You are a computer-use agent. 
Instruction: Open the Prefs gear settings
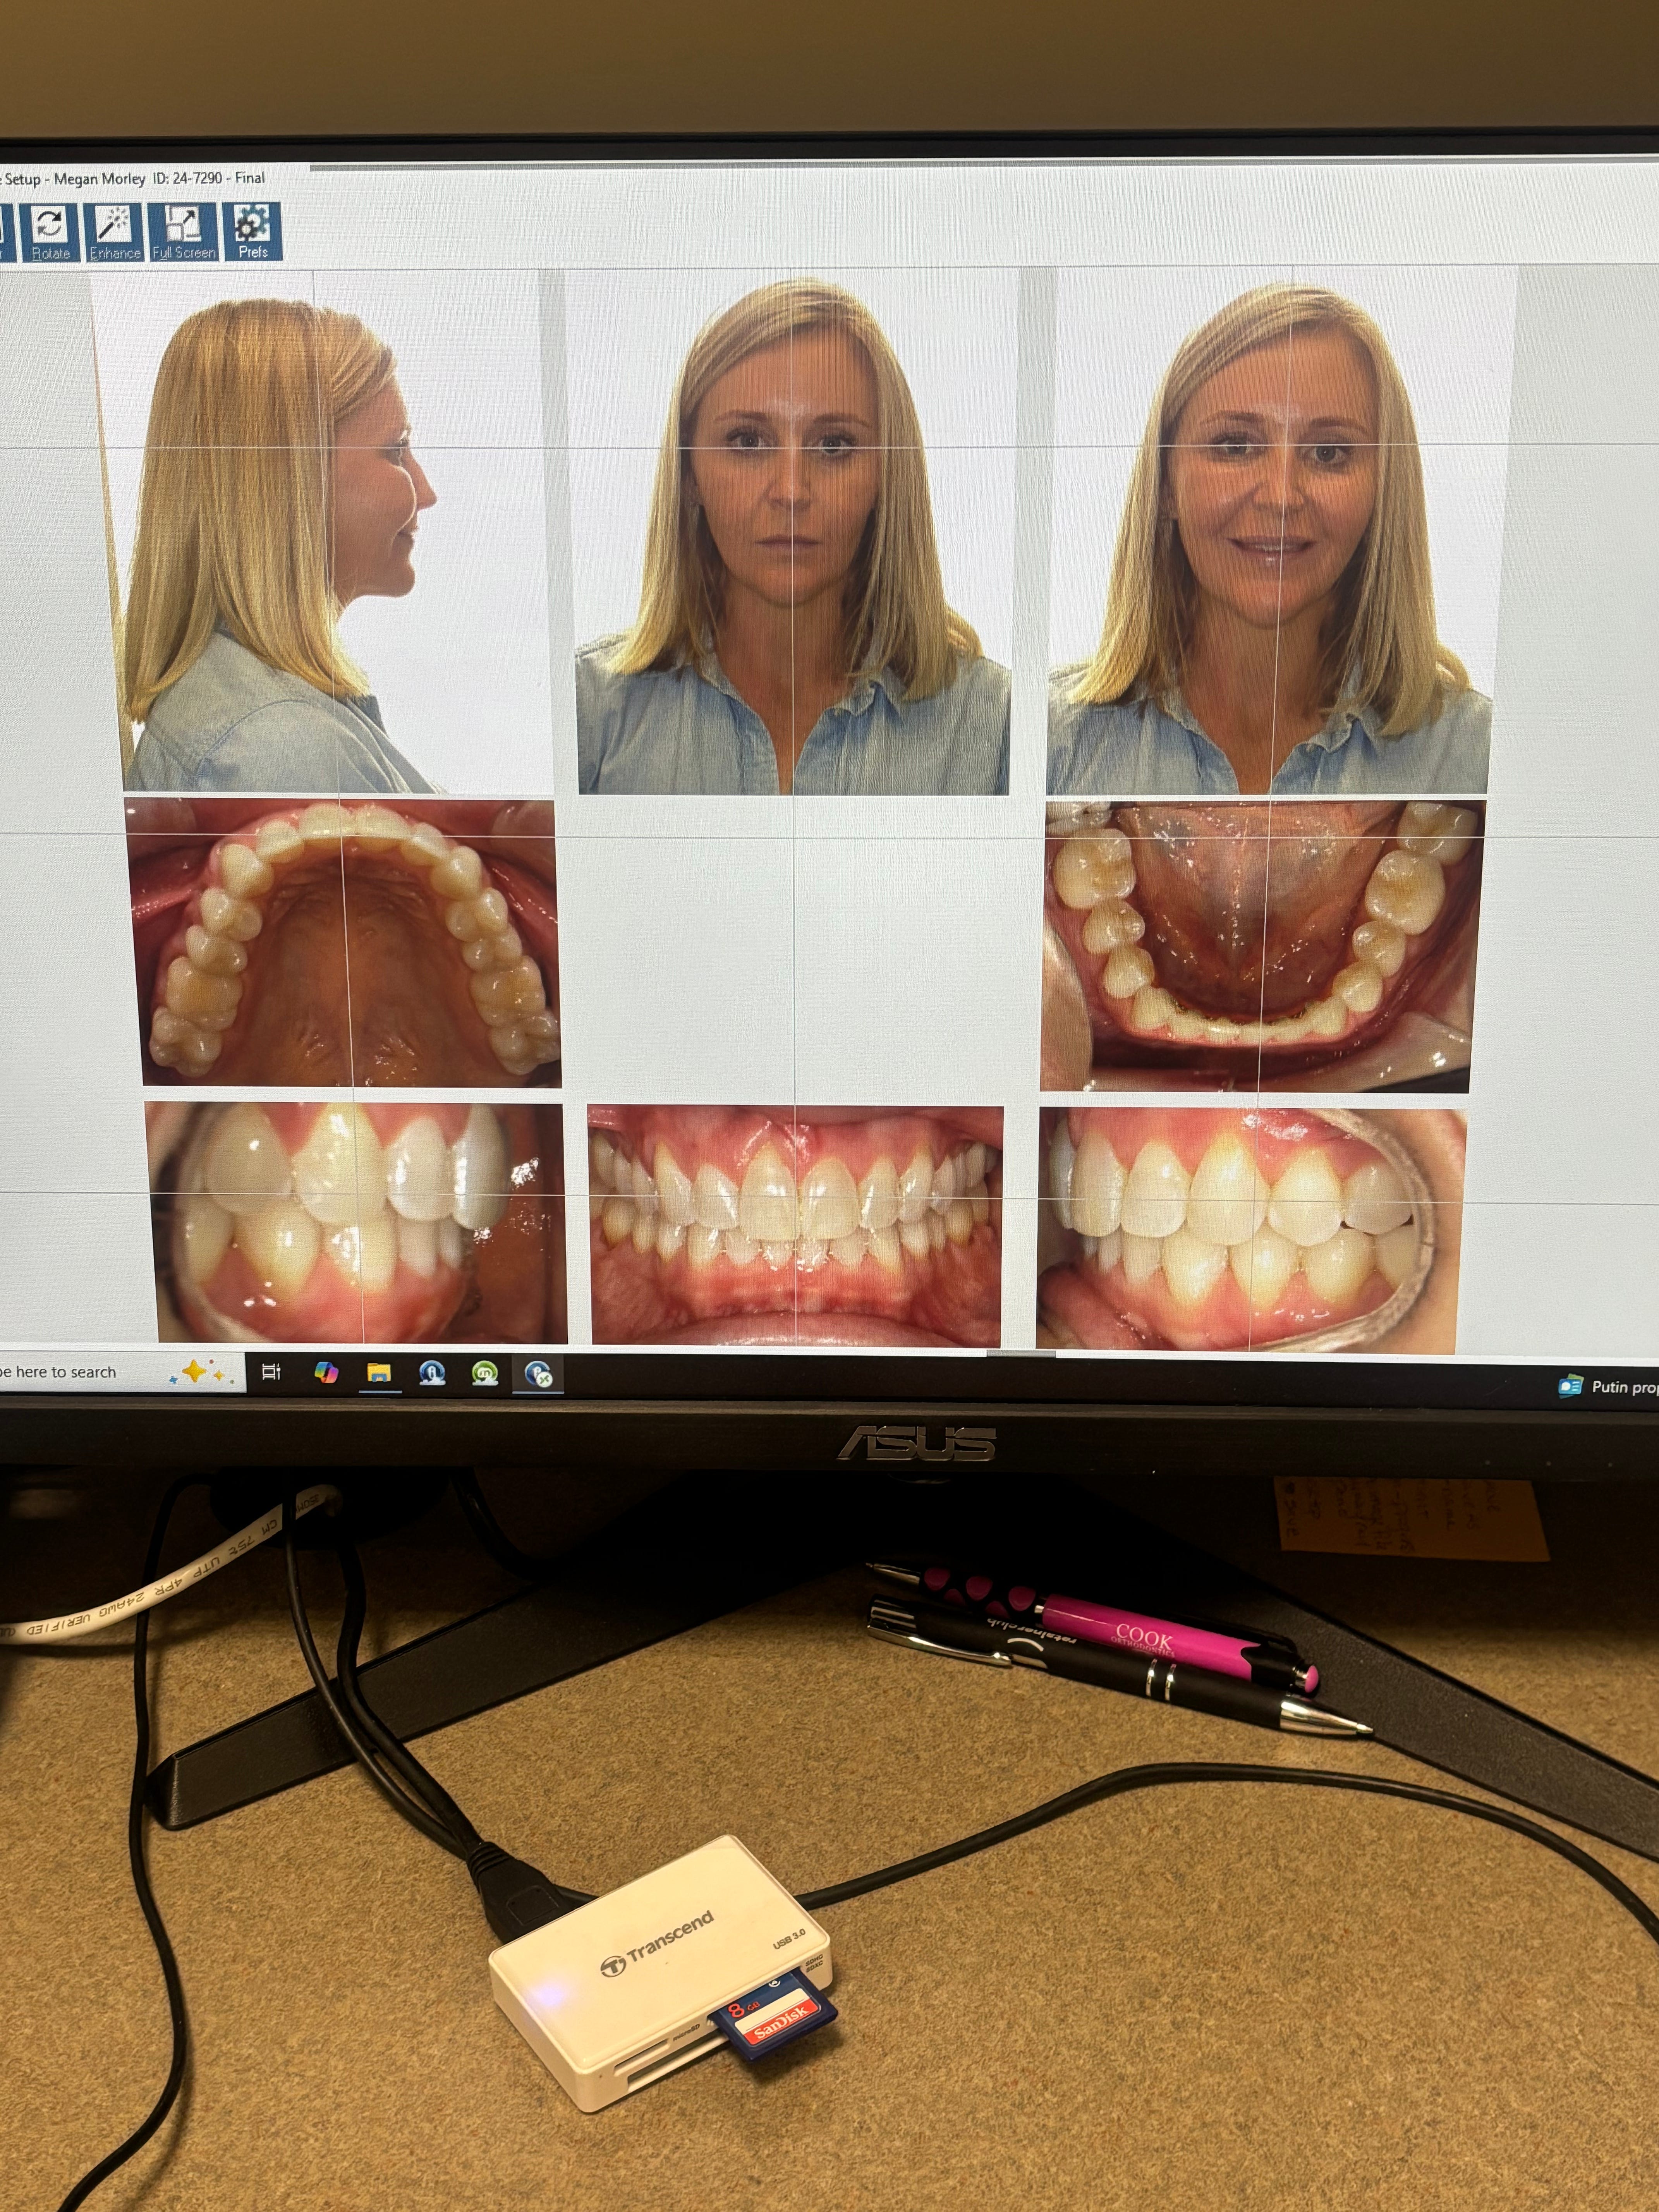252,232
